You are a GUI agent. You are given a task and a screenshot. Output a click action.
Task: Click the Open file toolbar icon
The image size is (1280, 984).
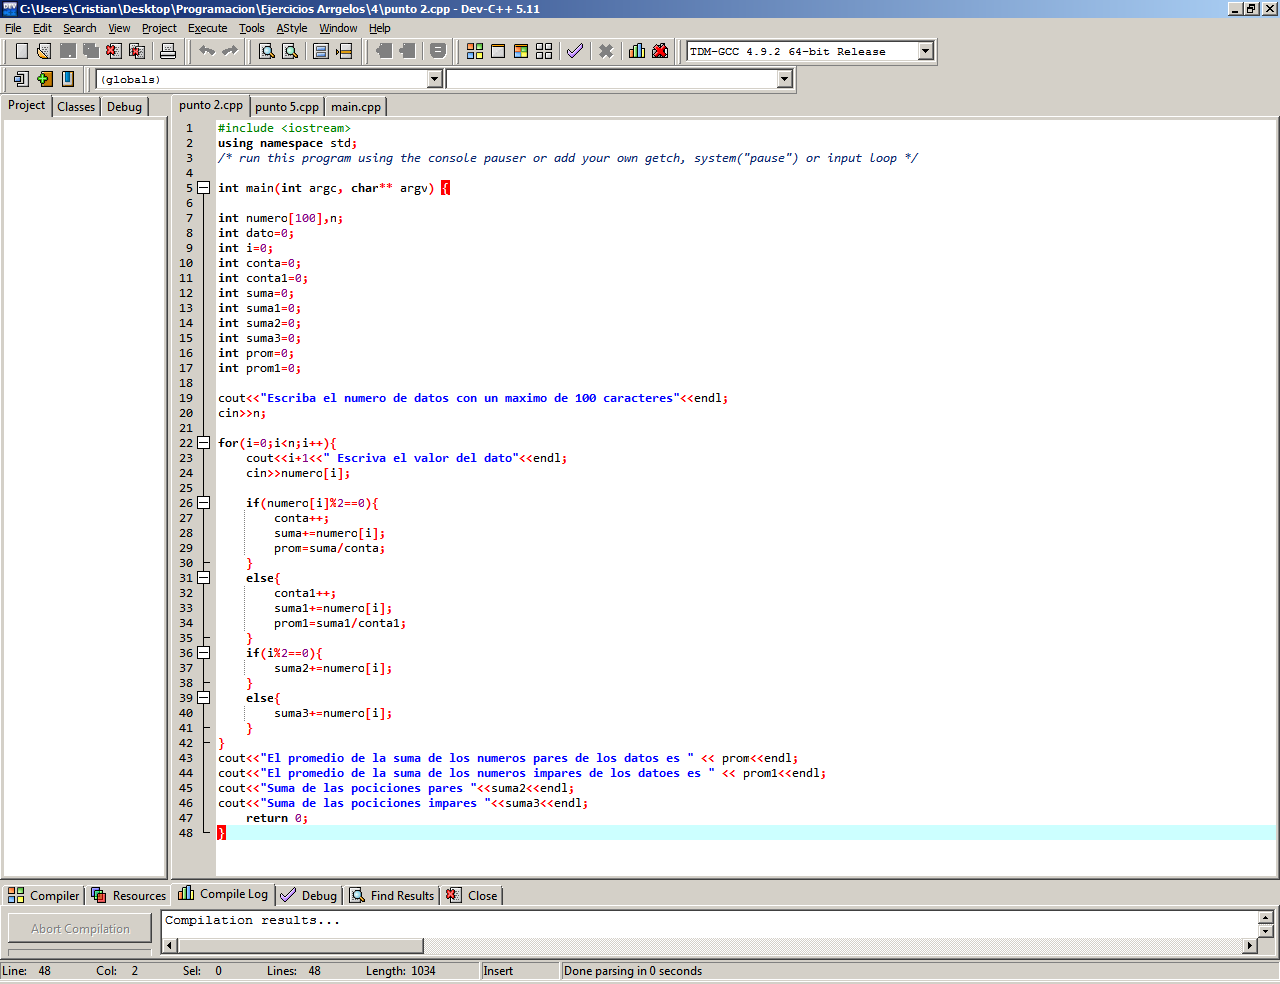(44, 51)
